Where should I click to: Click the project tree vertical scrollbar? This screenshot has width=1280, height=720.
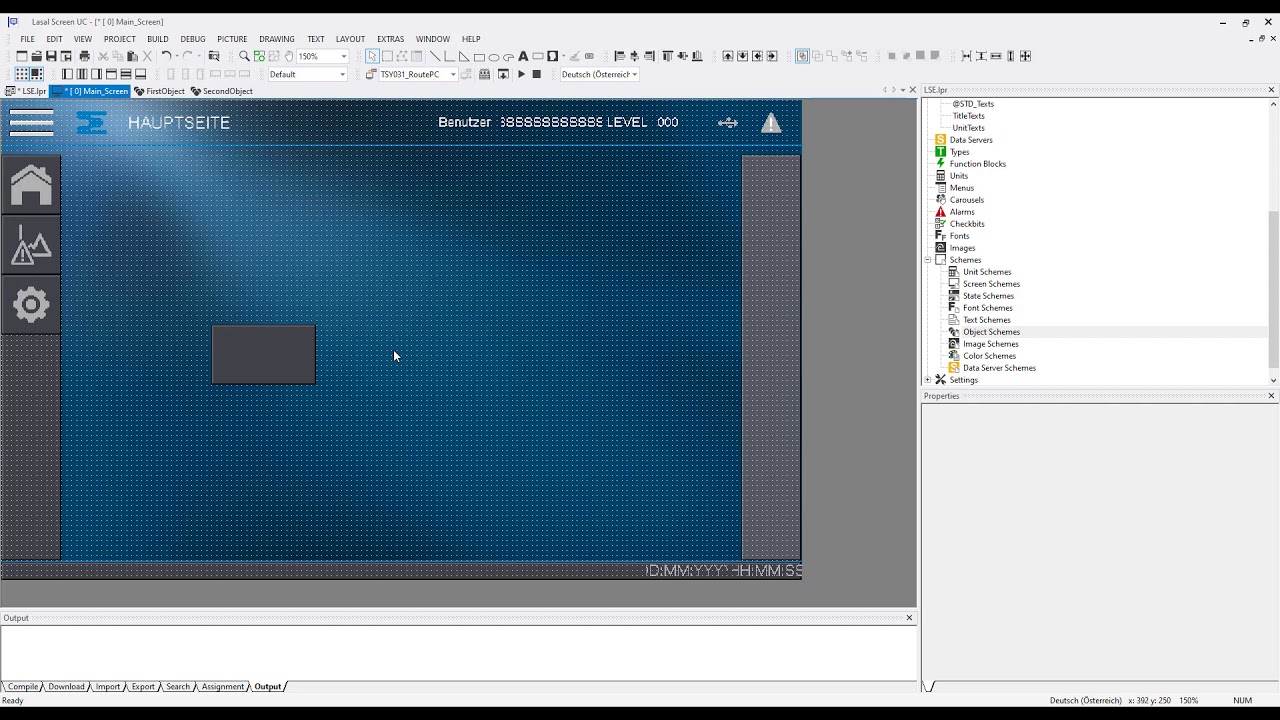[1273, 290]
